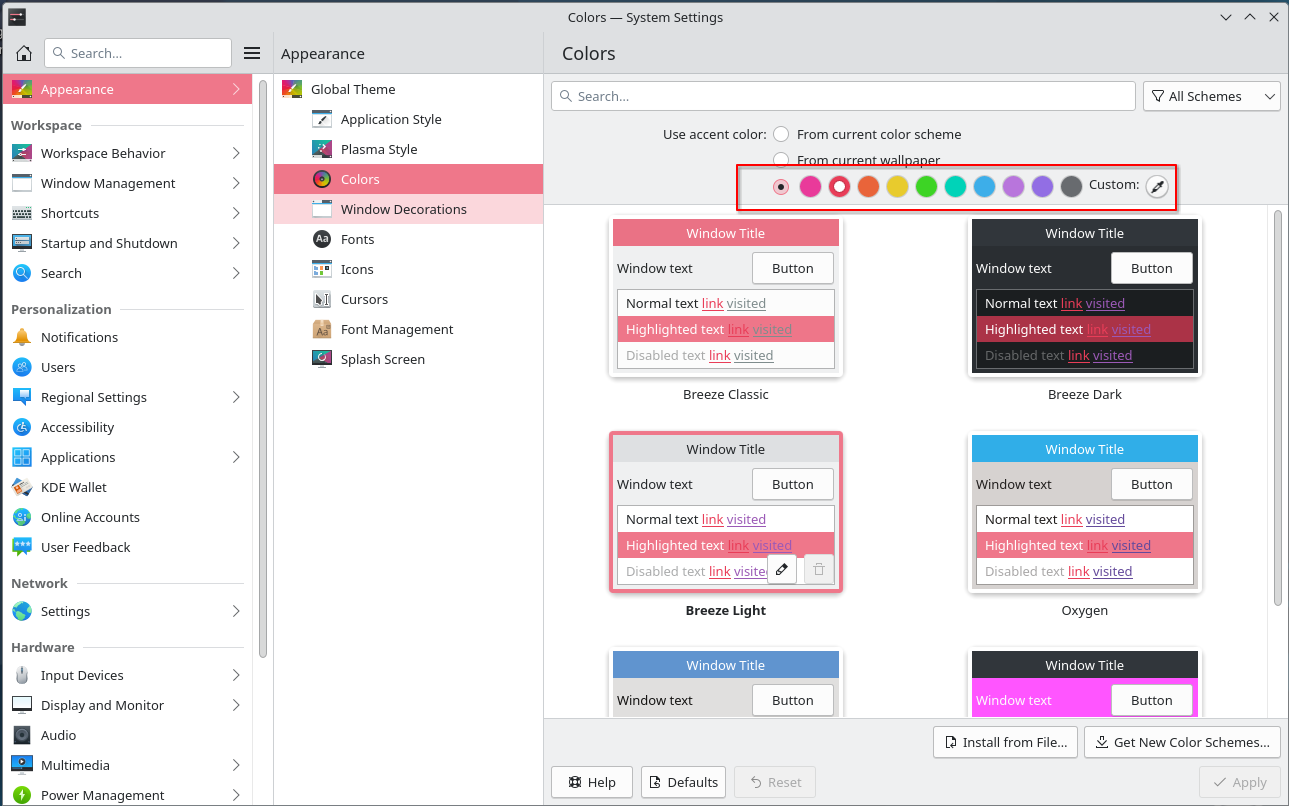The width and height of the screenshot is (1289, 806).
Task: Click the home icon in sidebar header
Action: (x=24, y=53)
